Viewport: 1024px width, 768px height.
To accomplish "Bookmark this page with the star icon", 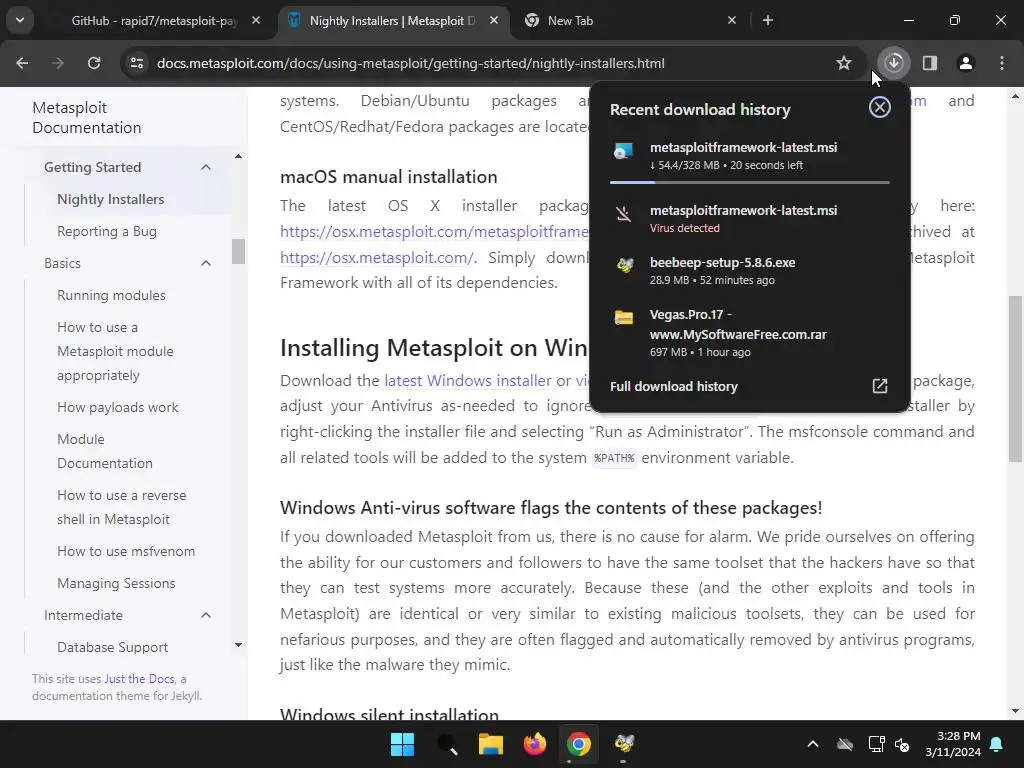I will (x=844, y=63).
